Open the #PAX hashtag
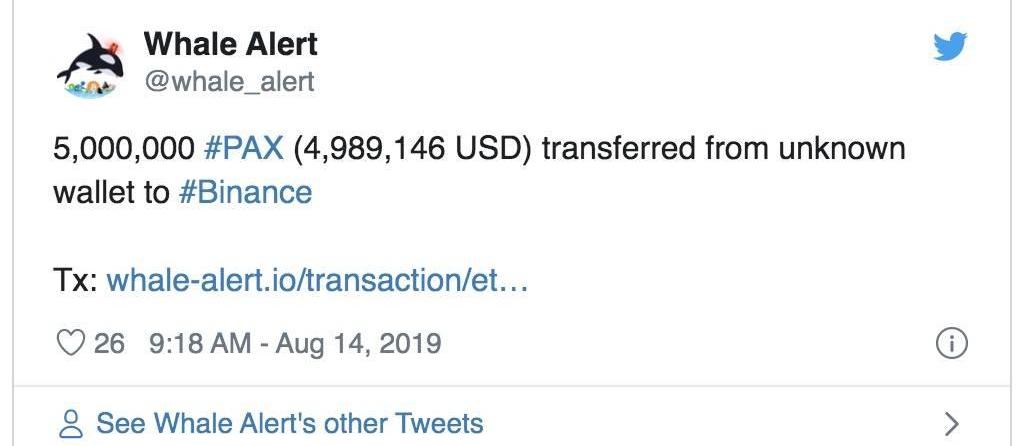This screenshot has height=446, width=1020. [x=243, y=148]
